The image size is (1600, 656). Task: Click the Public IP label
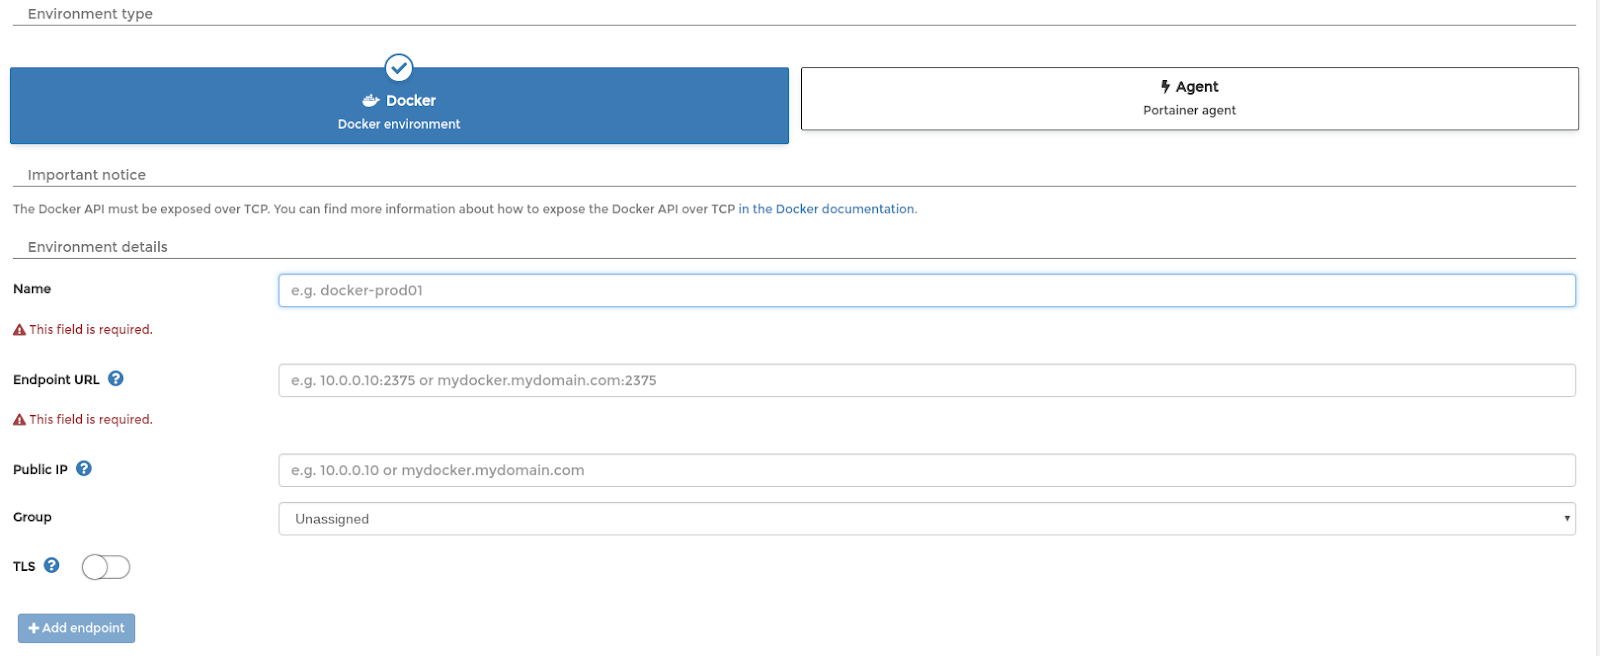click(40, 470)
